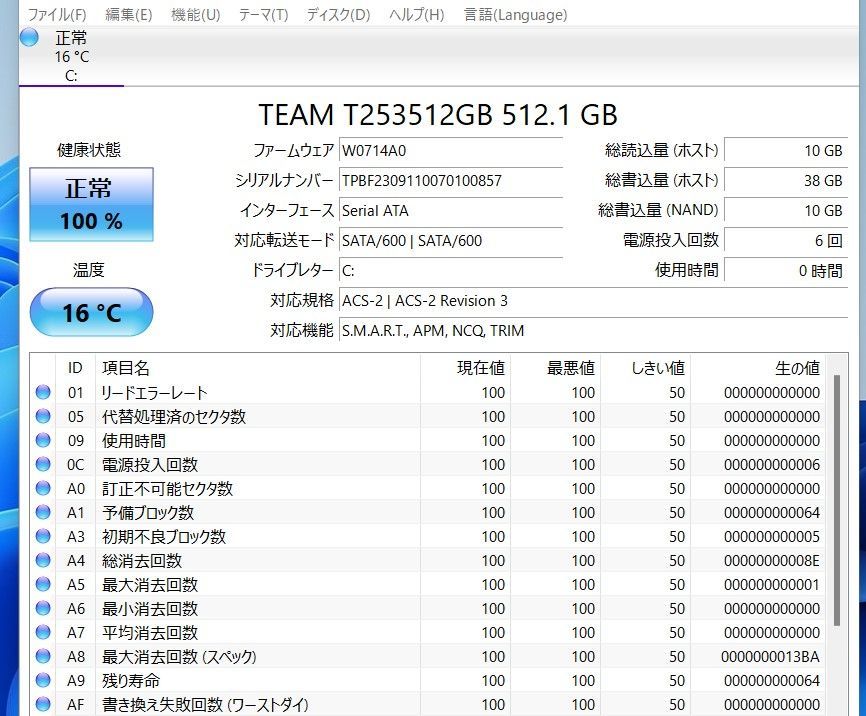The width and height of the screenshot is (866, 716).
Task: Select the 平均消去回数 row name
Action: click(150, 633)
